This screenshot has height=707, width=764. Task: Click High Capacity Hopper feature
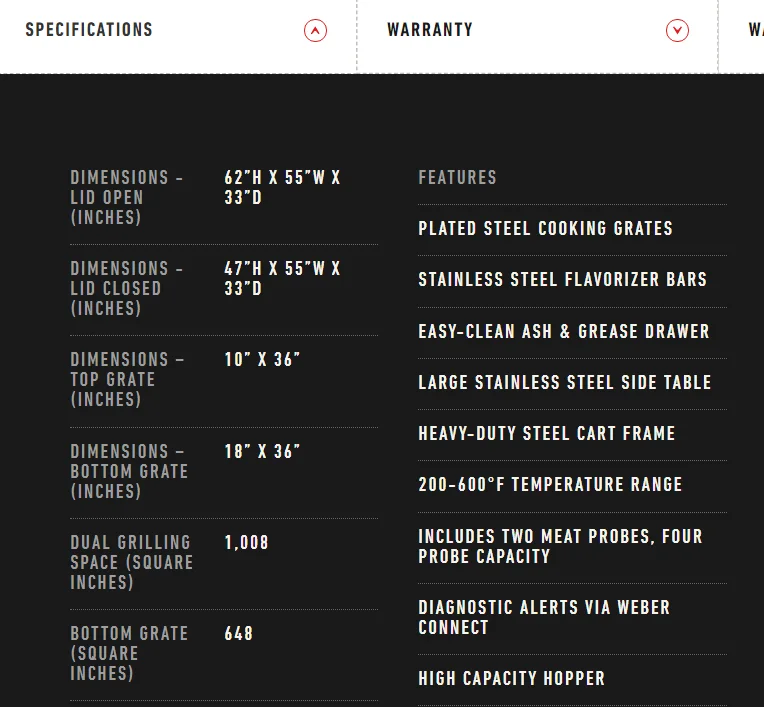(512, 678)
